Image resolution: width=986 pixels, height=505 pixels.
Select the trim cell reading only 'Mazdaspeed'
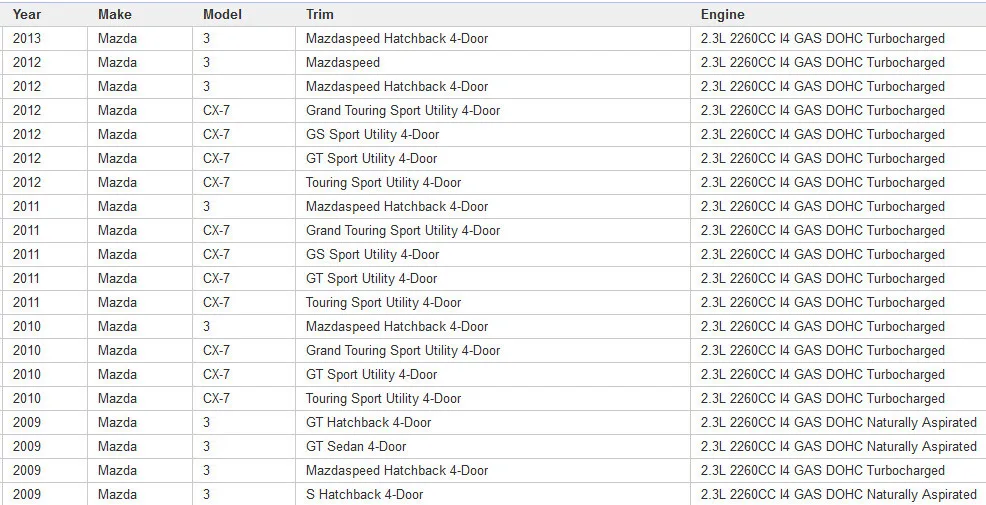point(493,62)
